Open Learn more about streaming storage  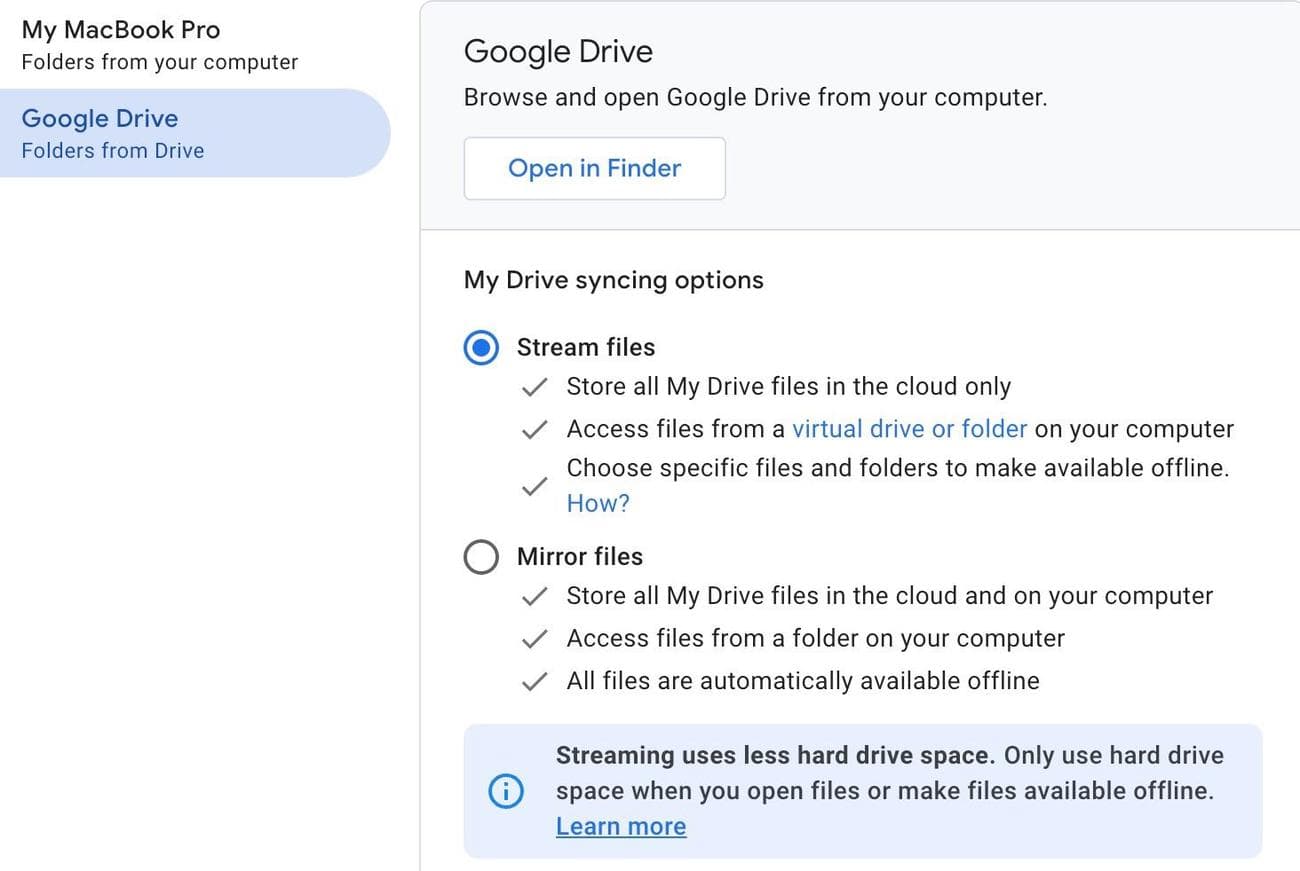coord(620,826)
